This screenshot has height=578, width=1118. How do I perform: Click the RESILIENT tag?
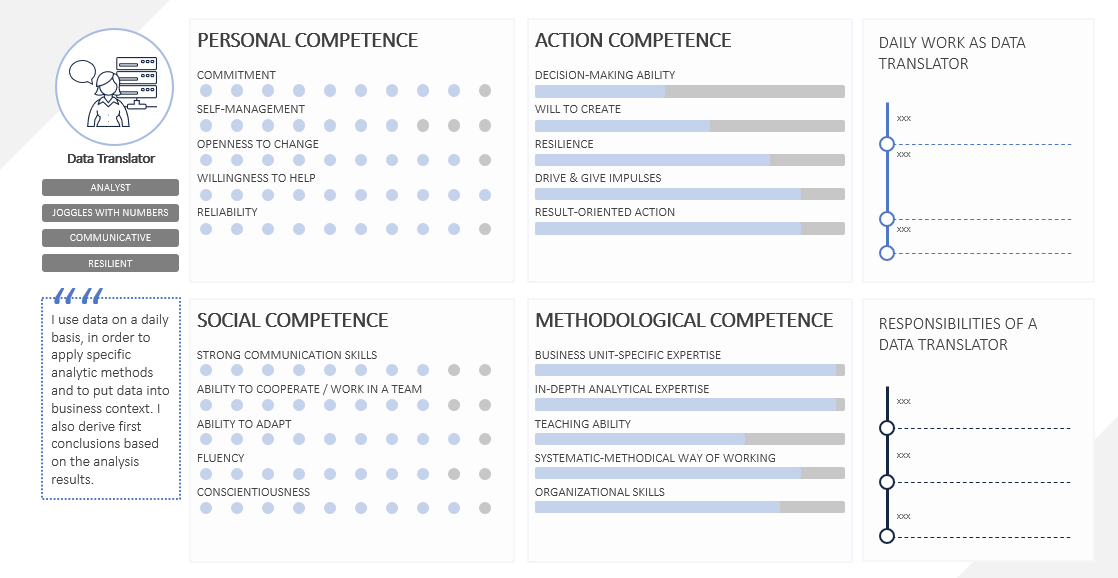tap(111, 263)
